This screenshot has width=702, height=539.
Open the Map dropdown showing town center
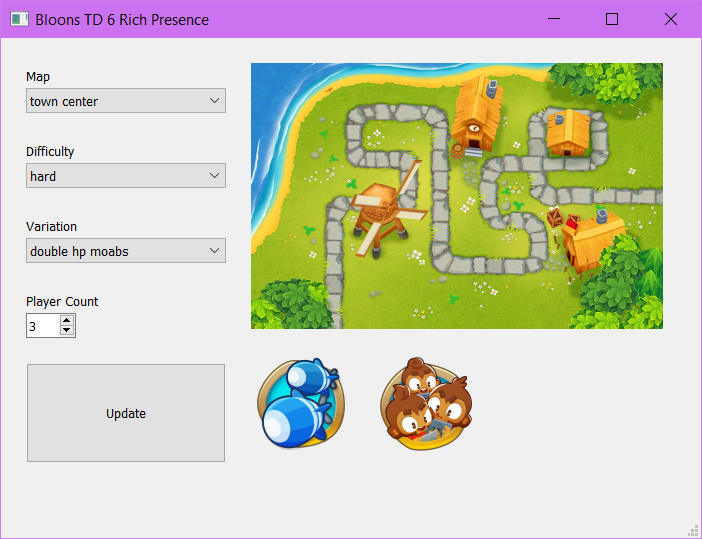(x=126, y=101)
